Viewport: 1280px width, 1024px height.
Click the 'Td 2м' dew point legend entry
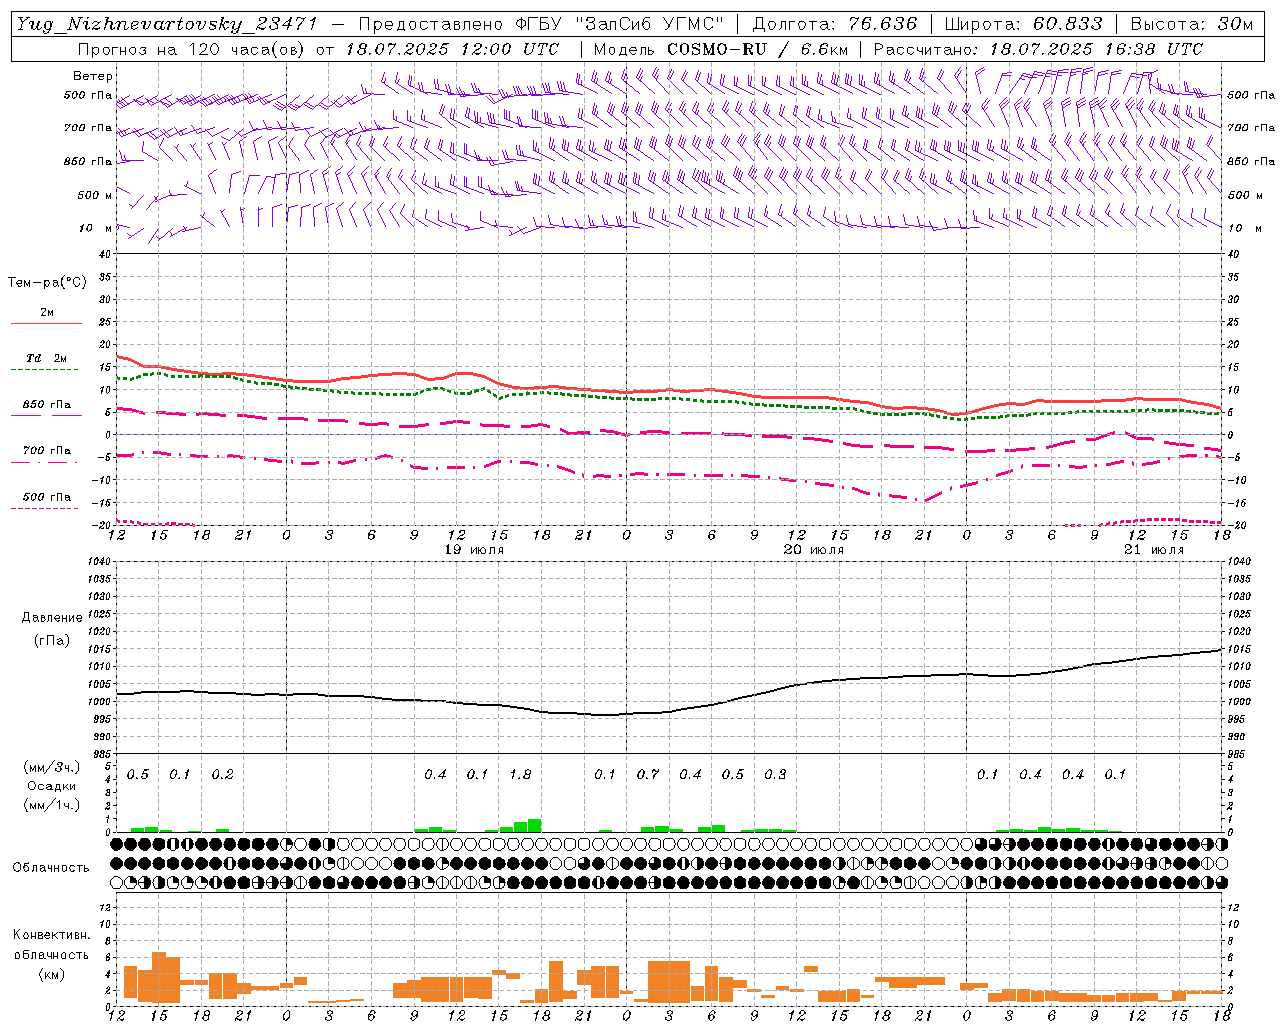click(x=47, y=358)
